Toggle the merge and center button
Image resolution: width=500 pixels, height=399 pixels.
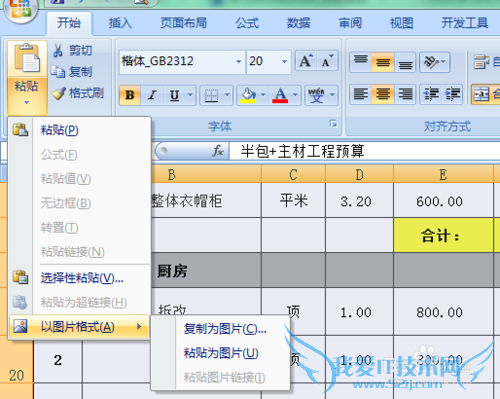[486, 94]
